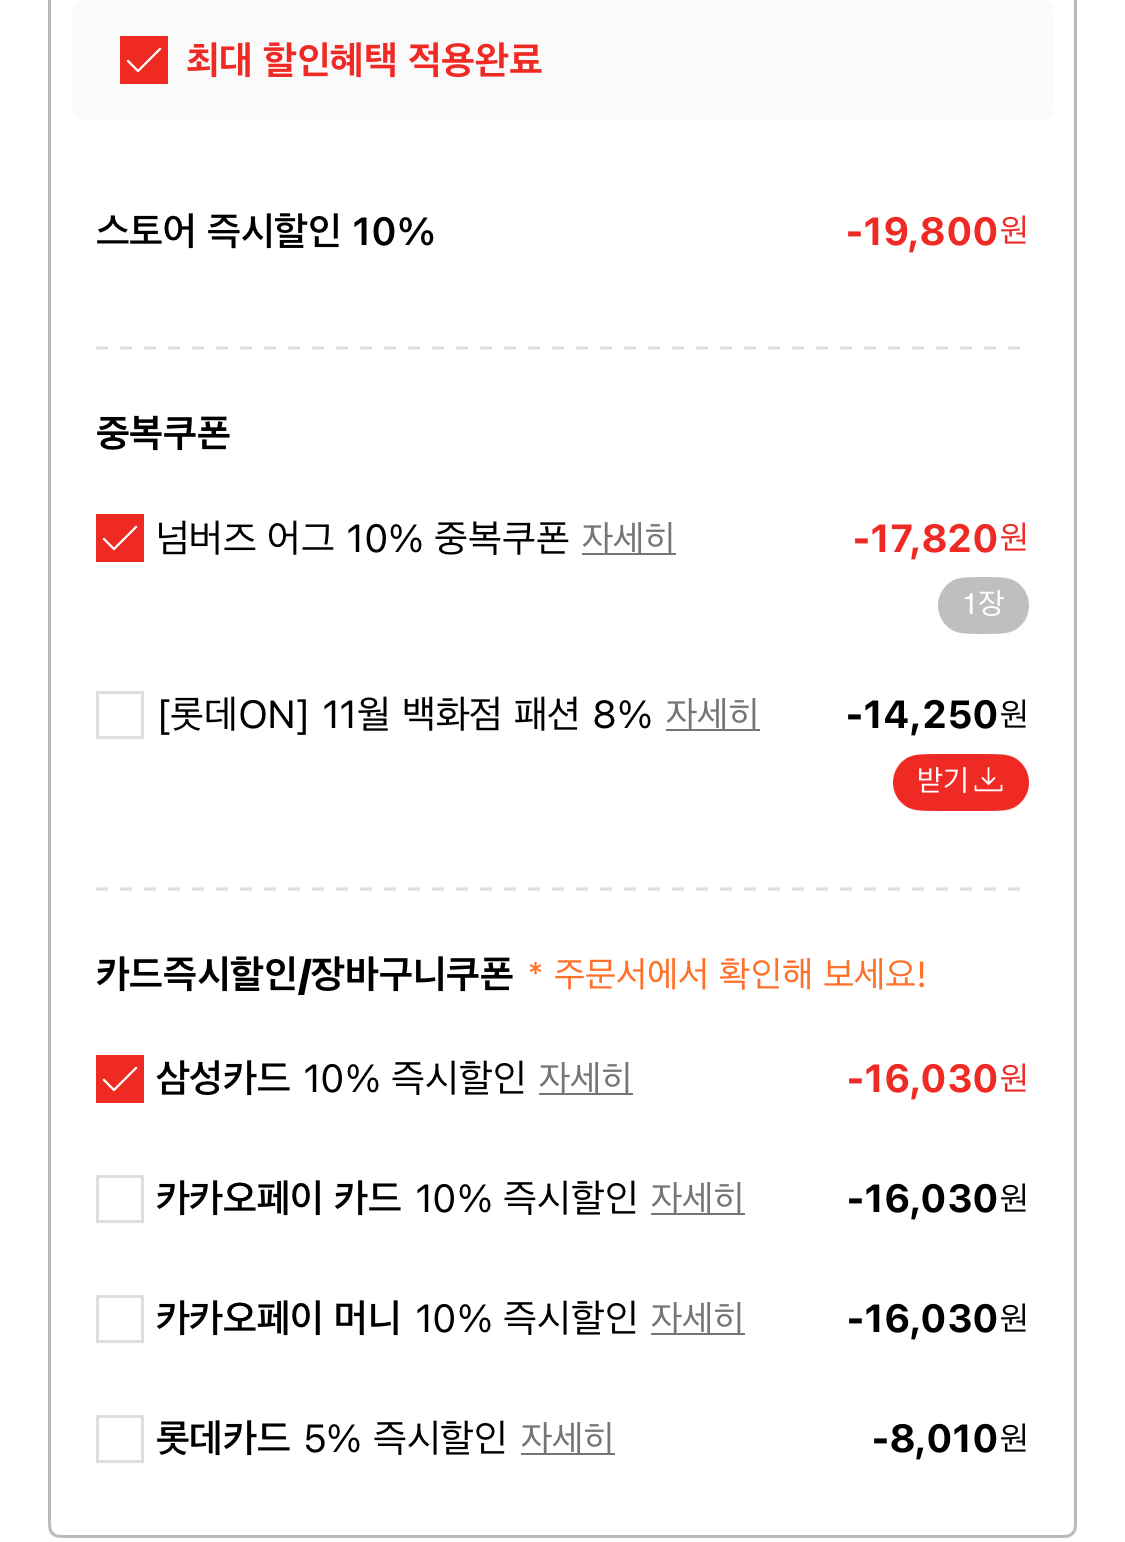The width and height of the screenshot is (1125, 1542).
Task: Click the 중복쿠폰 section heading
Action: click(163, 433)
